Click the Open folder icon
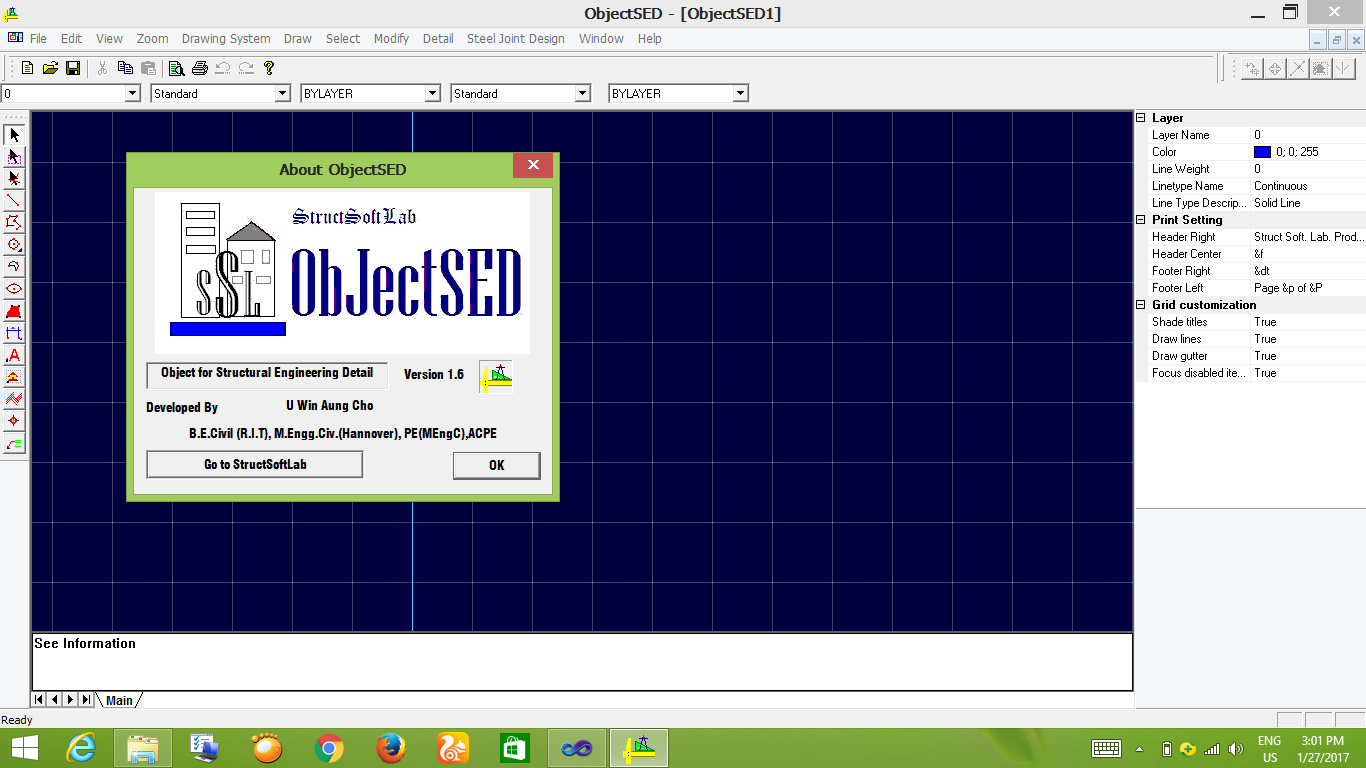This screenshot has width=1366, height=768. tap(50, 68)
